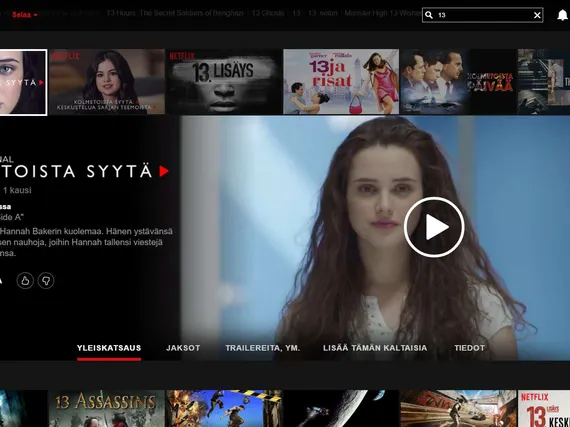Viewport: 570px width, 427px height.
Task: Click the 13 Hours Secret Soldiers suggestion link
Action: point(175,13)
